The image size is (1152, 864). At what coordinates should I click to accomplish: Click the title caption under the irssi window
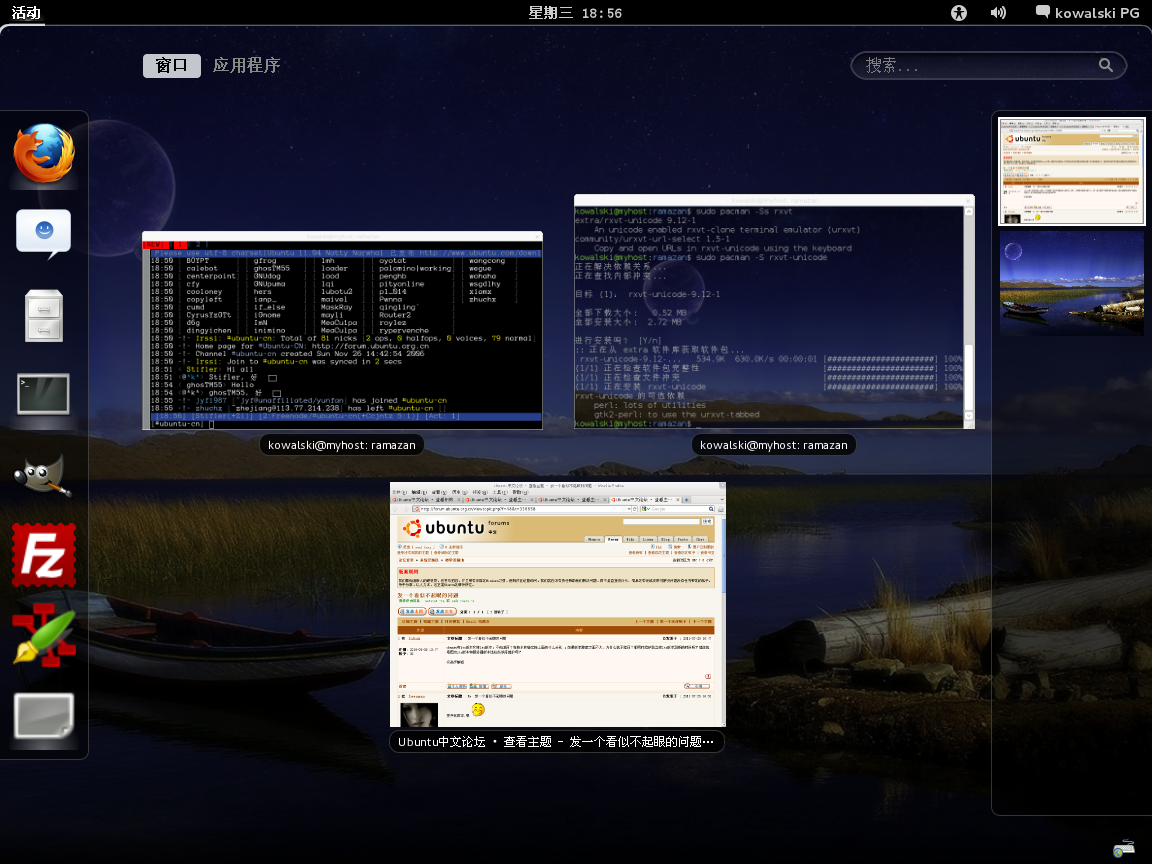(342, 445)
